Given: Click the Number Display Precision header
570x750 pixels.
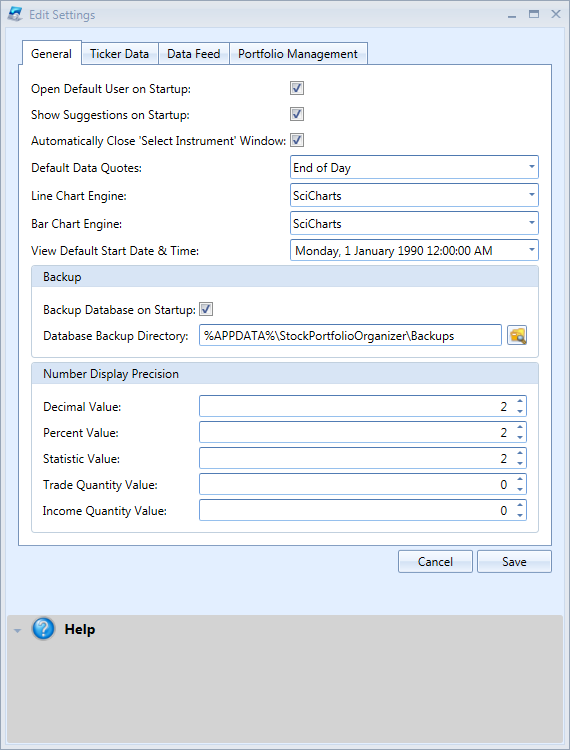Looking at the screenshot, I should 285,374.
